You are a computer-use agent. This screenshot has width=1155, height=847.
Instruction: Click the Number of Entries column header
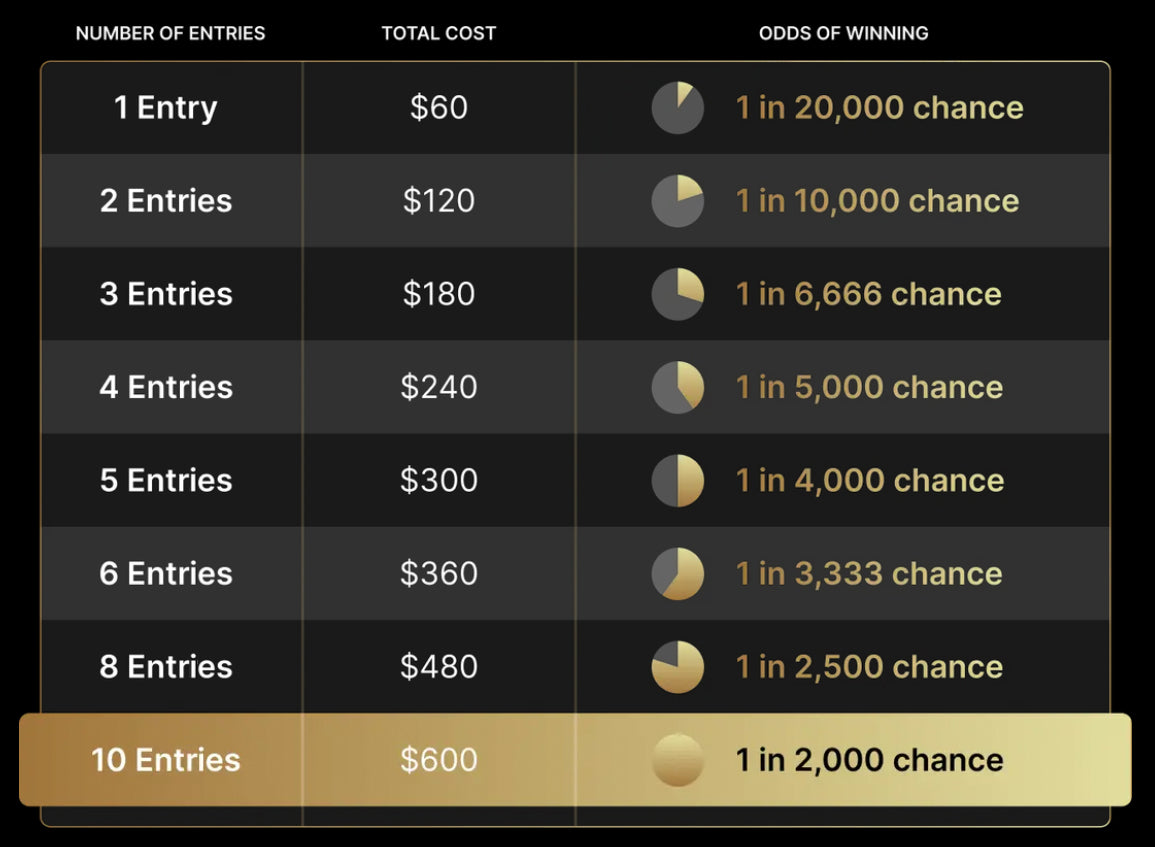pos(170,33)
